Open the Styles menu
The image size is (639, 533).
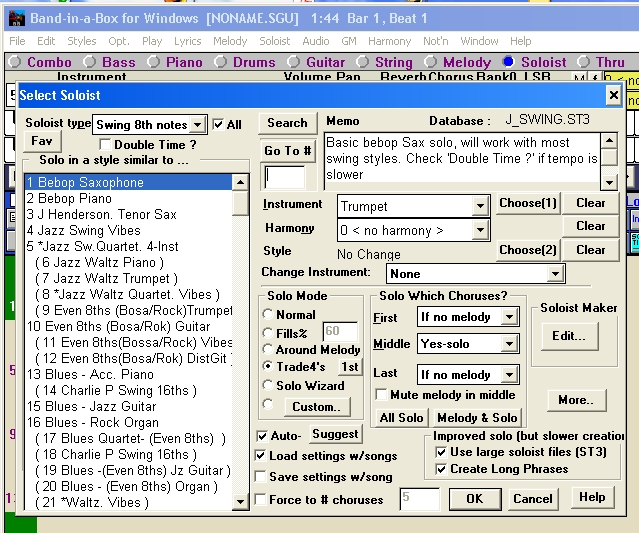click(82, 41)
